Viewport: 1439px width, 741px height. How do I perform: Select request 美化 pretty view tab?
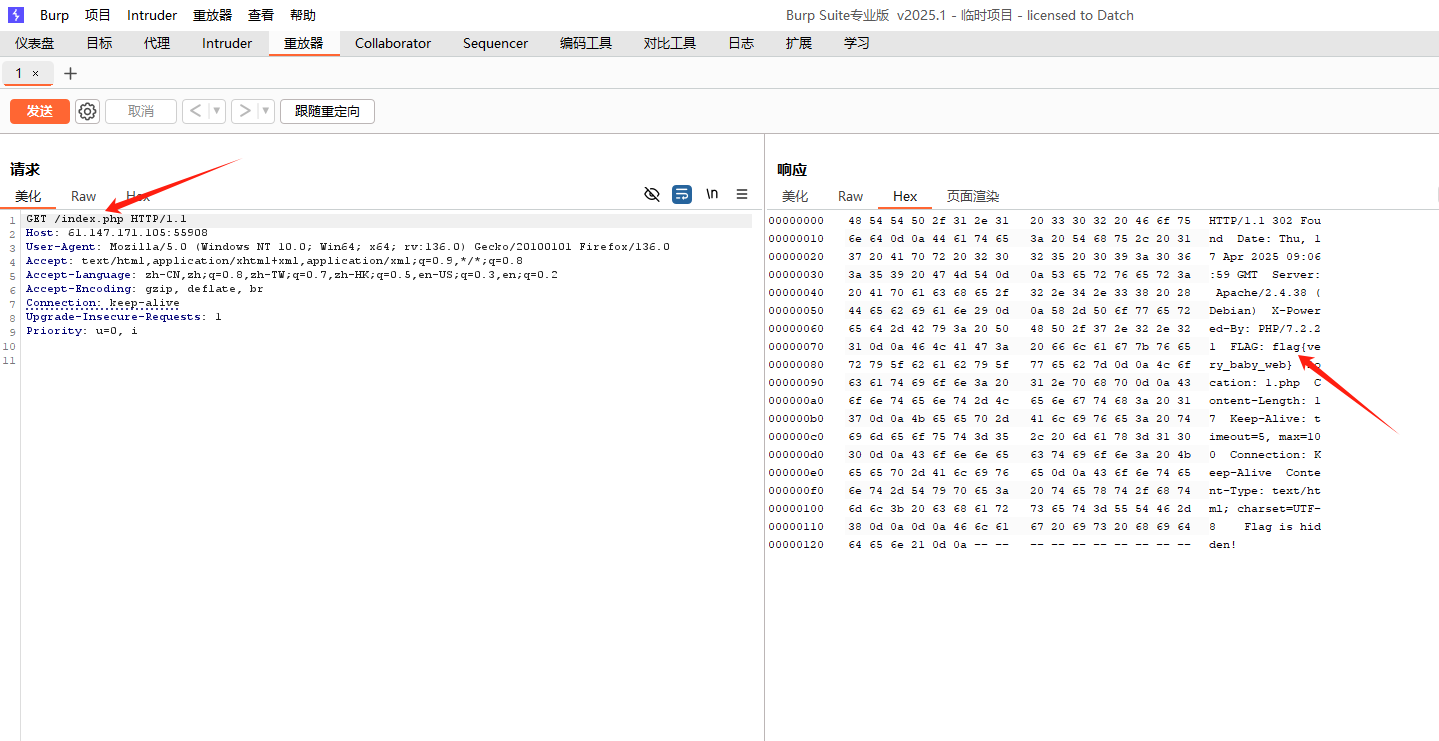[x=28, y=196]
